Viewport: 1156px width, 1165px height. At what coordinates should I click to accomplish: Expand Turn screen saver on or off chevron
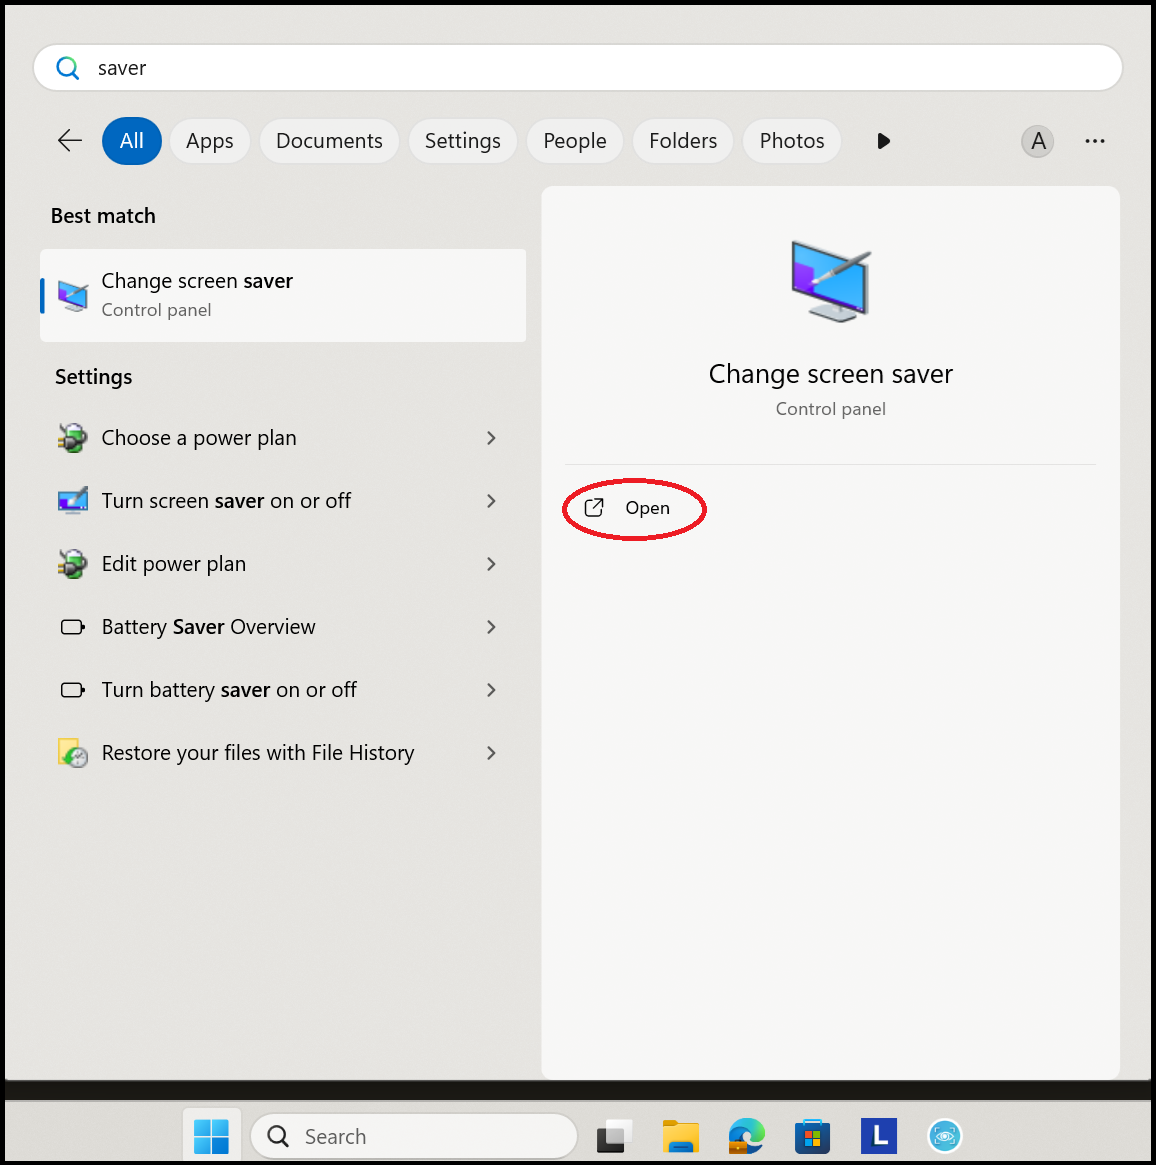pos(491,501)
